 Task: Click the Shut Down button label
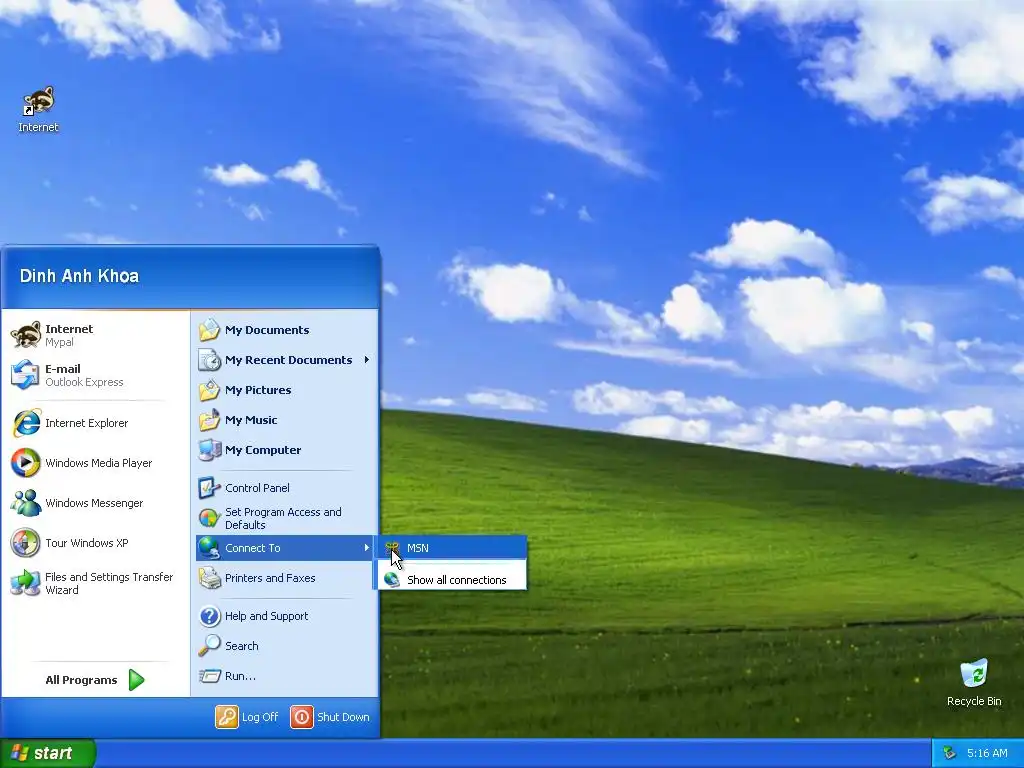(x=344, y=717)
